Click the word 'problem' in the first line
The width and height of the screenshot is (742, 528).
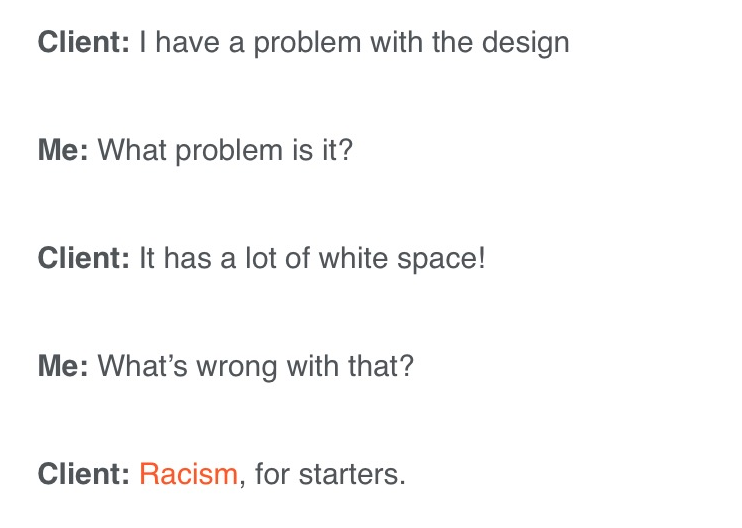pos(308,44)
